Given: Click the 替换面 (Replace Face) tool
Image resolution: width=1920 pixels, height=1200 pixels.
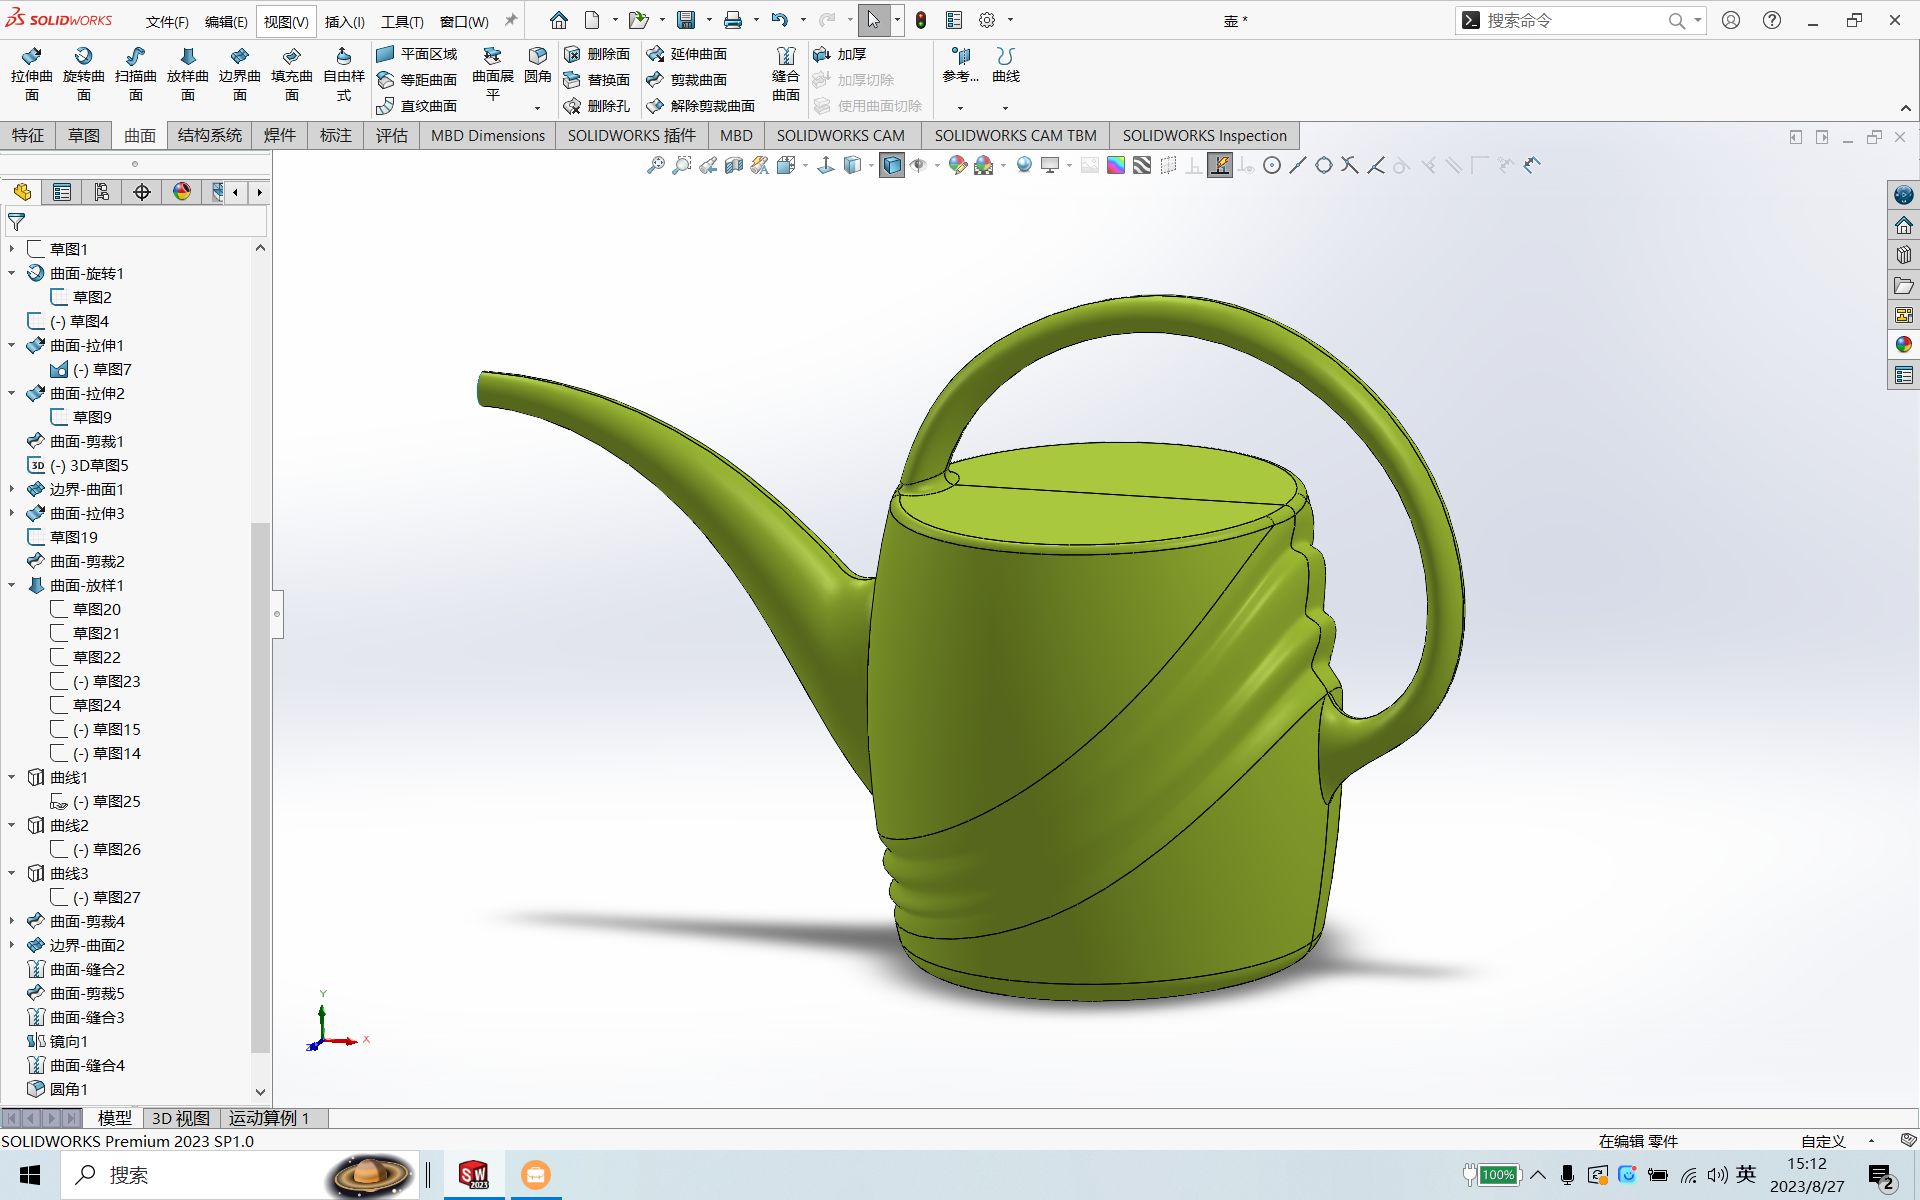Looking at the screenshot, I should (597, 80).
